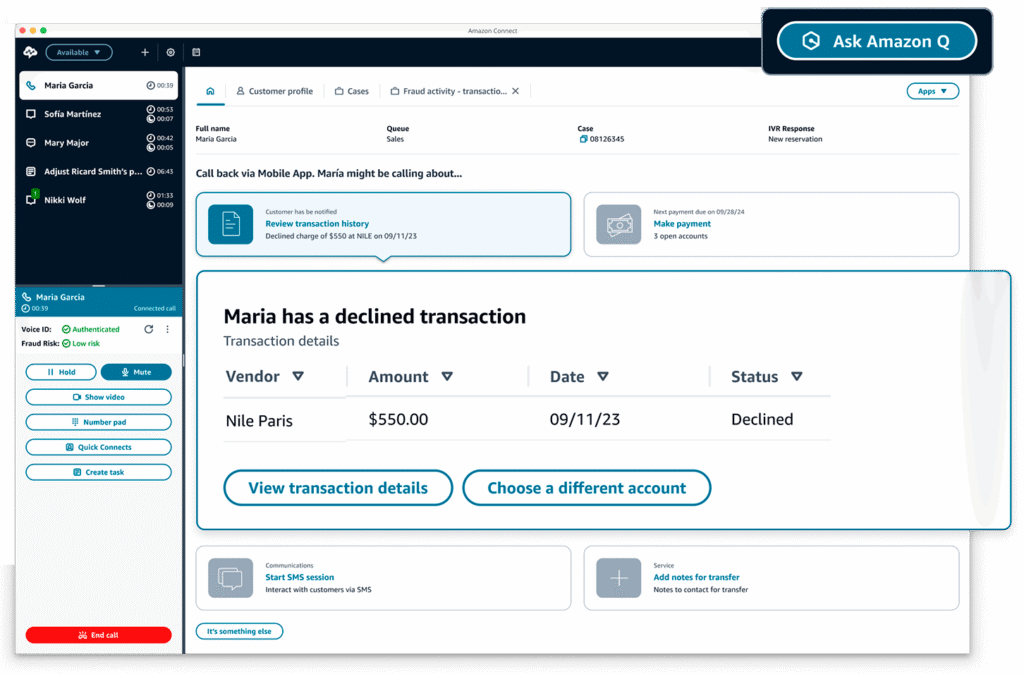This screenshot has height=674, width=1024.
Task: Click the Make payment link
Action: tap(682, 223)
